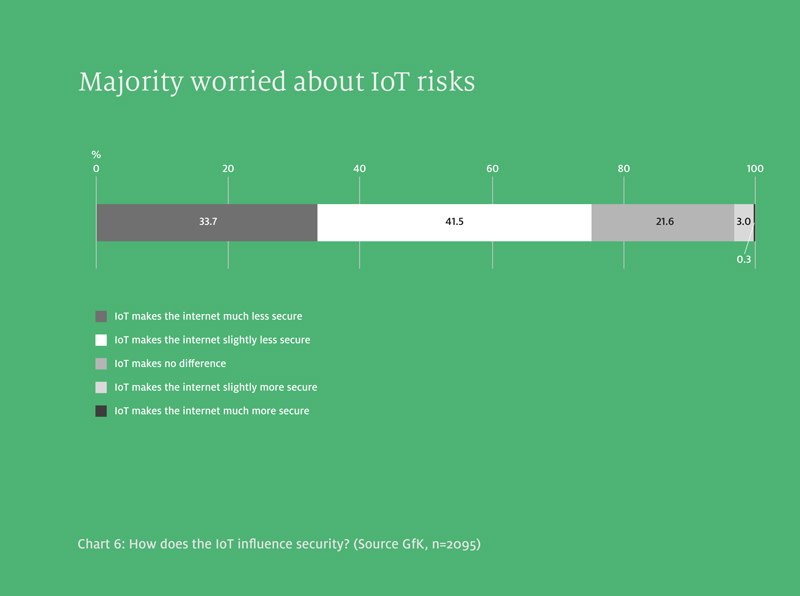Click the 100 axis tick label
Image resolution: width=800 pixels, height=596 pixels.
[755, 168]
